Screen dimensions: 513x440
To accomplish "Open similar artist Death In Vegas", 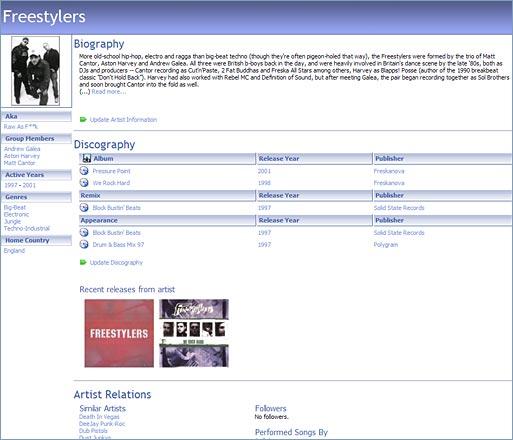I will [x=99, y=417].
